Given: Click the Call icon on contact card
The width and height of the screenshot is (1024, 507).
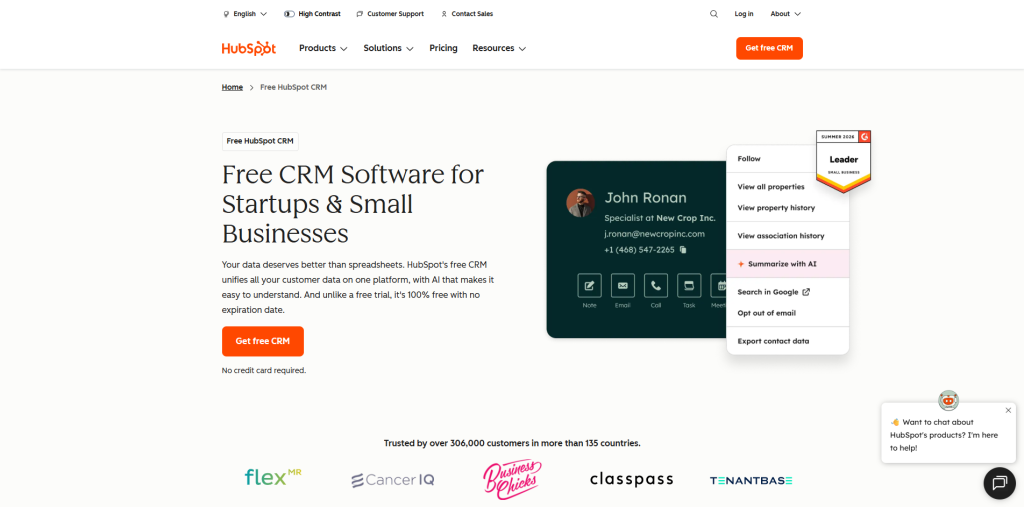Looking at the screenshot, I should tap(656, 286).
